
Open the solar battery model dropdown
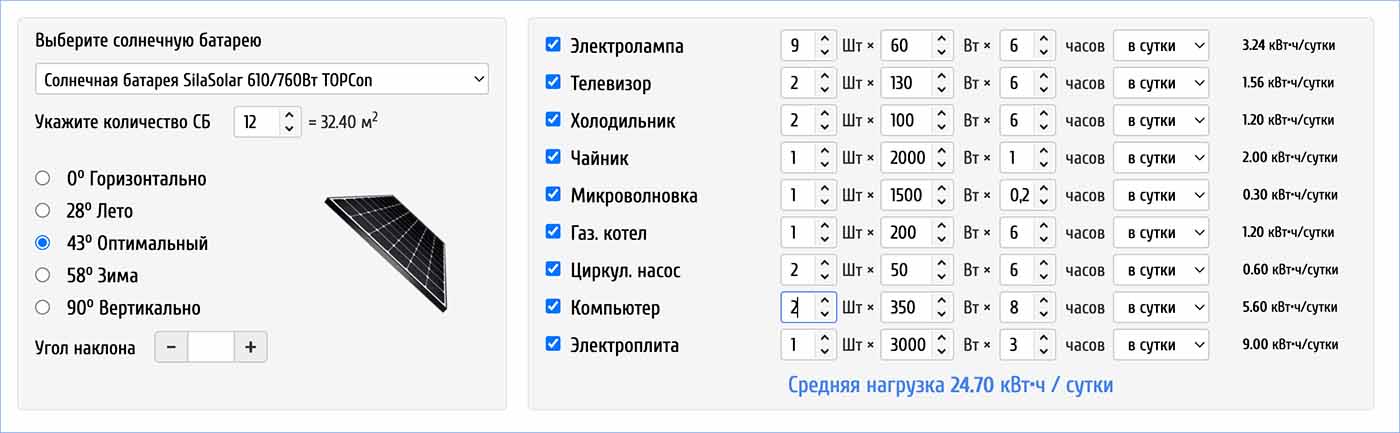tap(261, 79)
